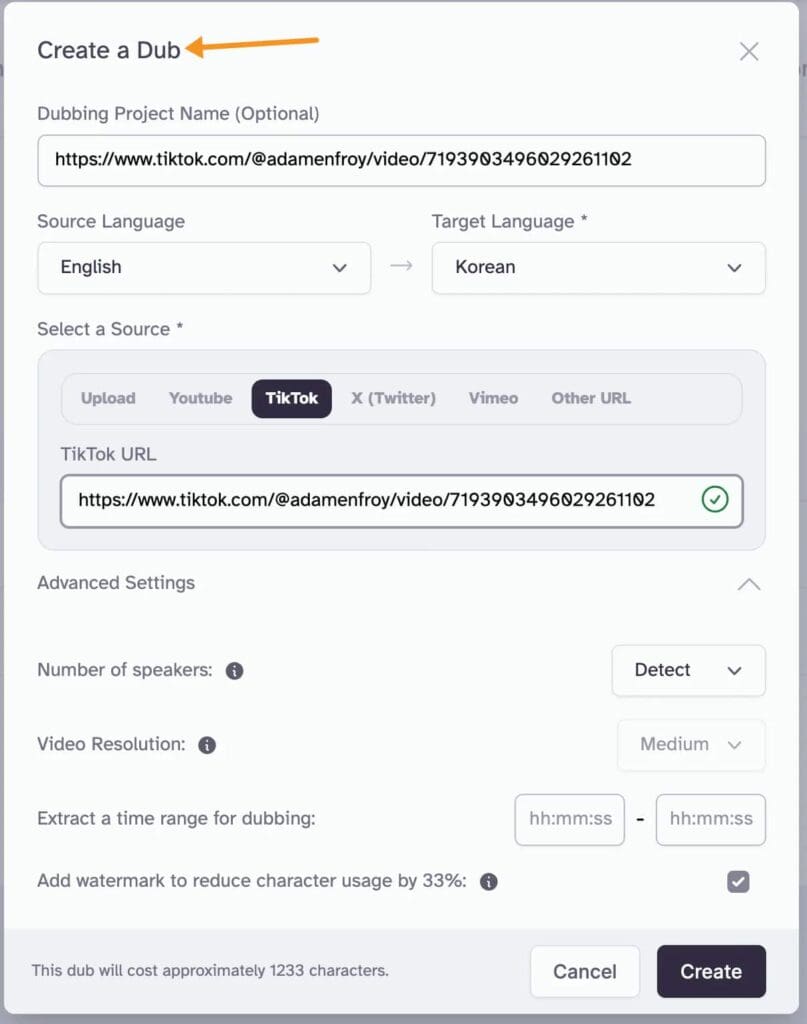This screenshot has height=1024, width=807.
Task: Open the Source Language dropdown
Action: (204, 268)
